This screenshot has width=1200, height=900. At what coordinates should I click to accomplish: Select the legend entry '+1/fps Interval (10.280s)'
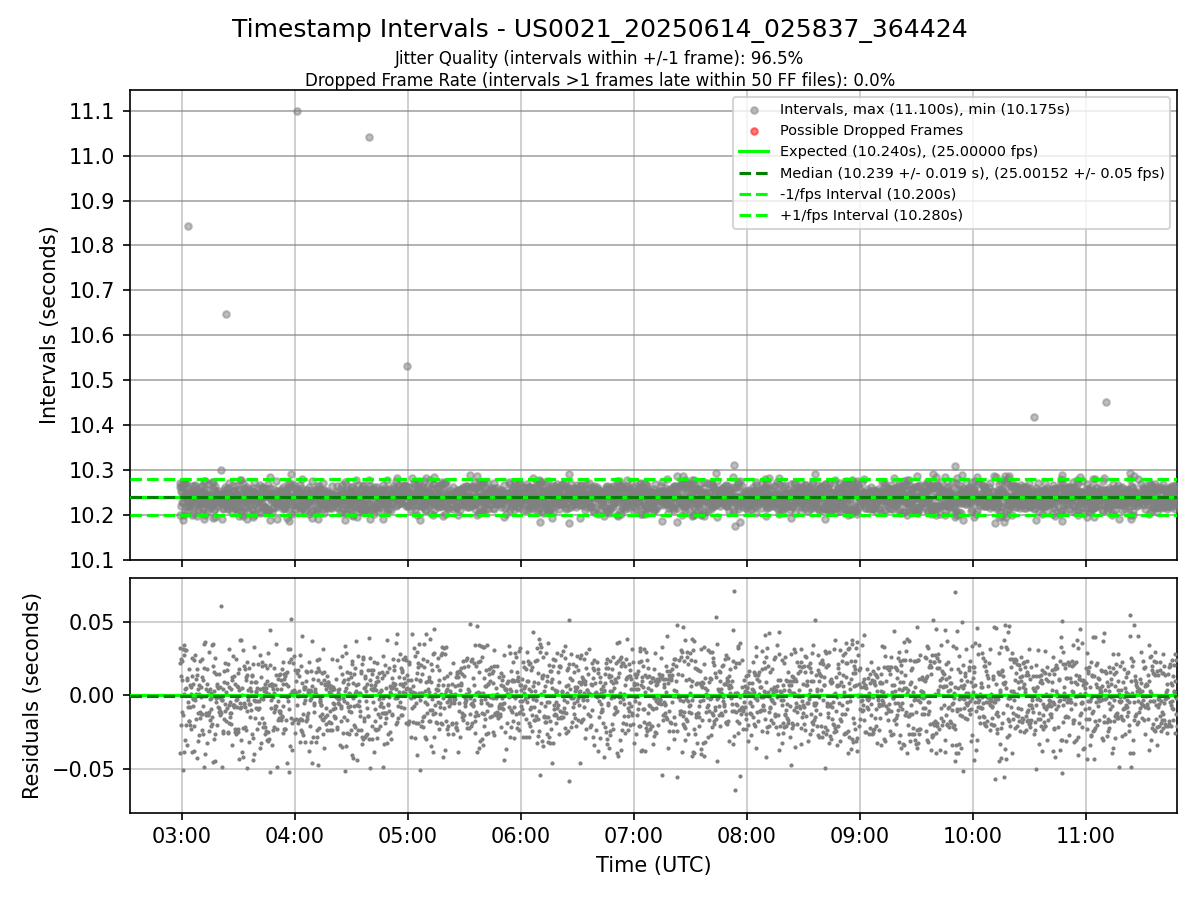point(869,214)
